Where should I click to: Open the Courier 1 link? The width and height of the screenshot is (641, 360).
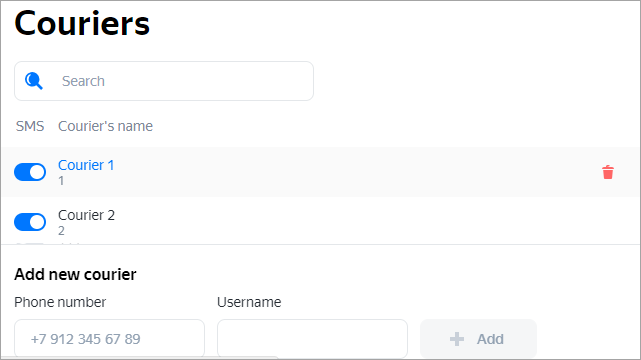click(86, 165)
